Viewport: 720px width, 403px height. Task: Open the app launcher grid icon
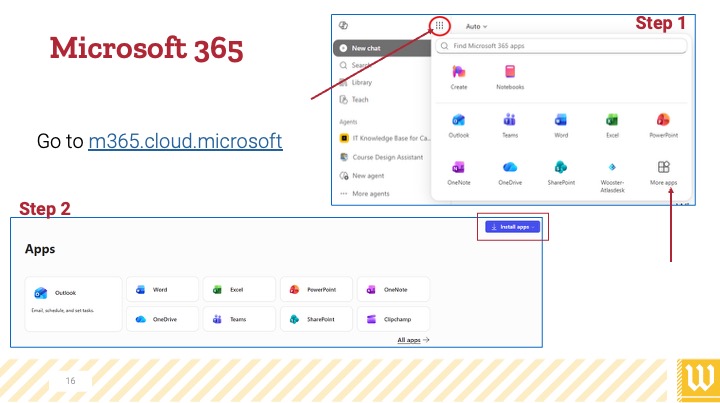click(439, 26)
